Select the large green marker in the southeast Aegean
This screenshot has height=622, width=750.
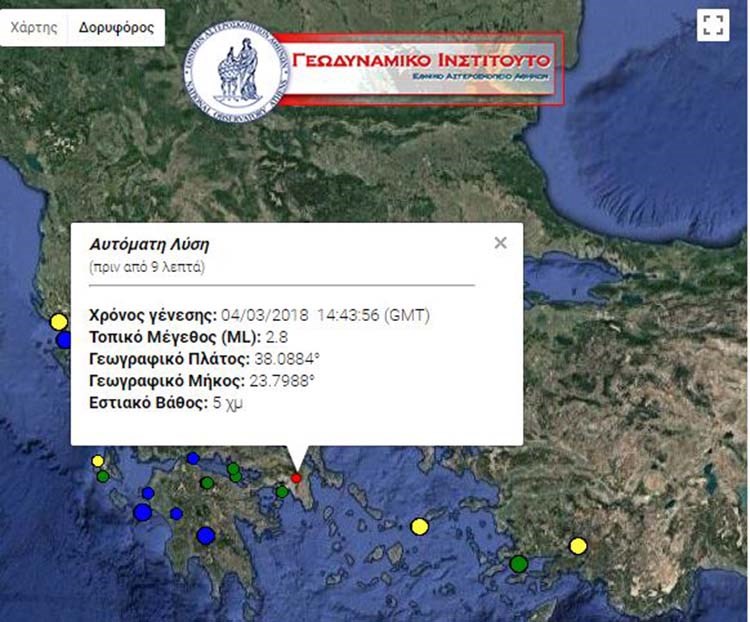coord(518,564)
